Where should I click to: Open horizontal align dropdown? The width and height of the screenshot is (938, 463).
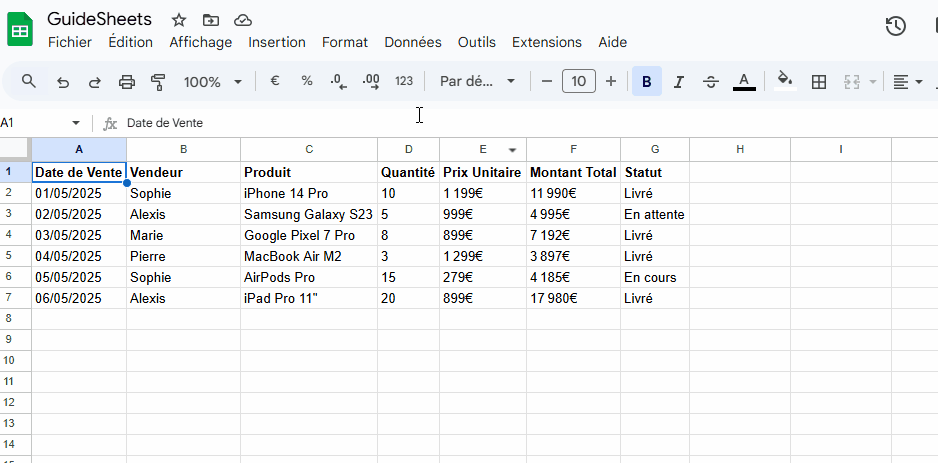tap(907, 82)
